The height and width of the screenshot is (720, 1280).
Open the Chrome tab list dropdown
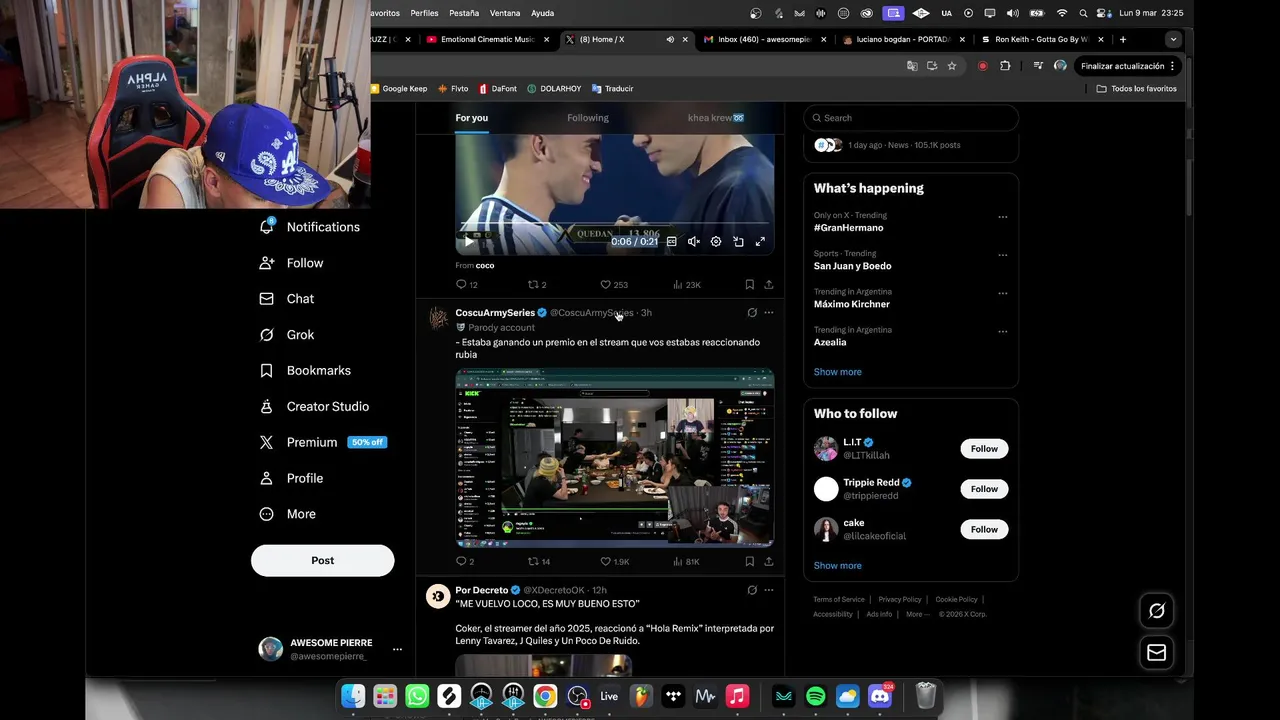1173,40
